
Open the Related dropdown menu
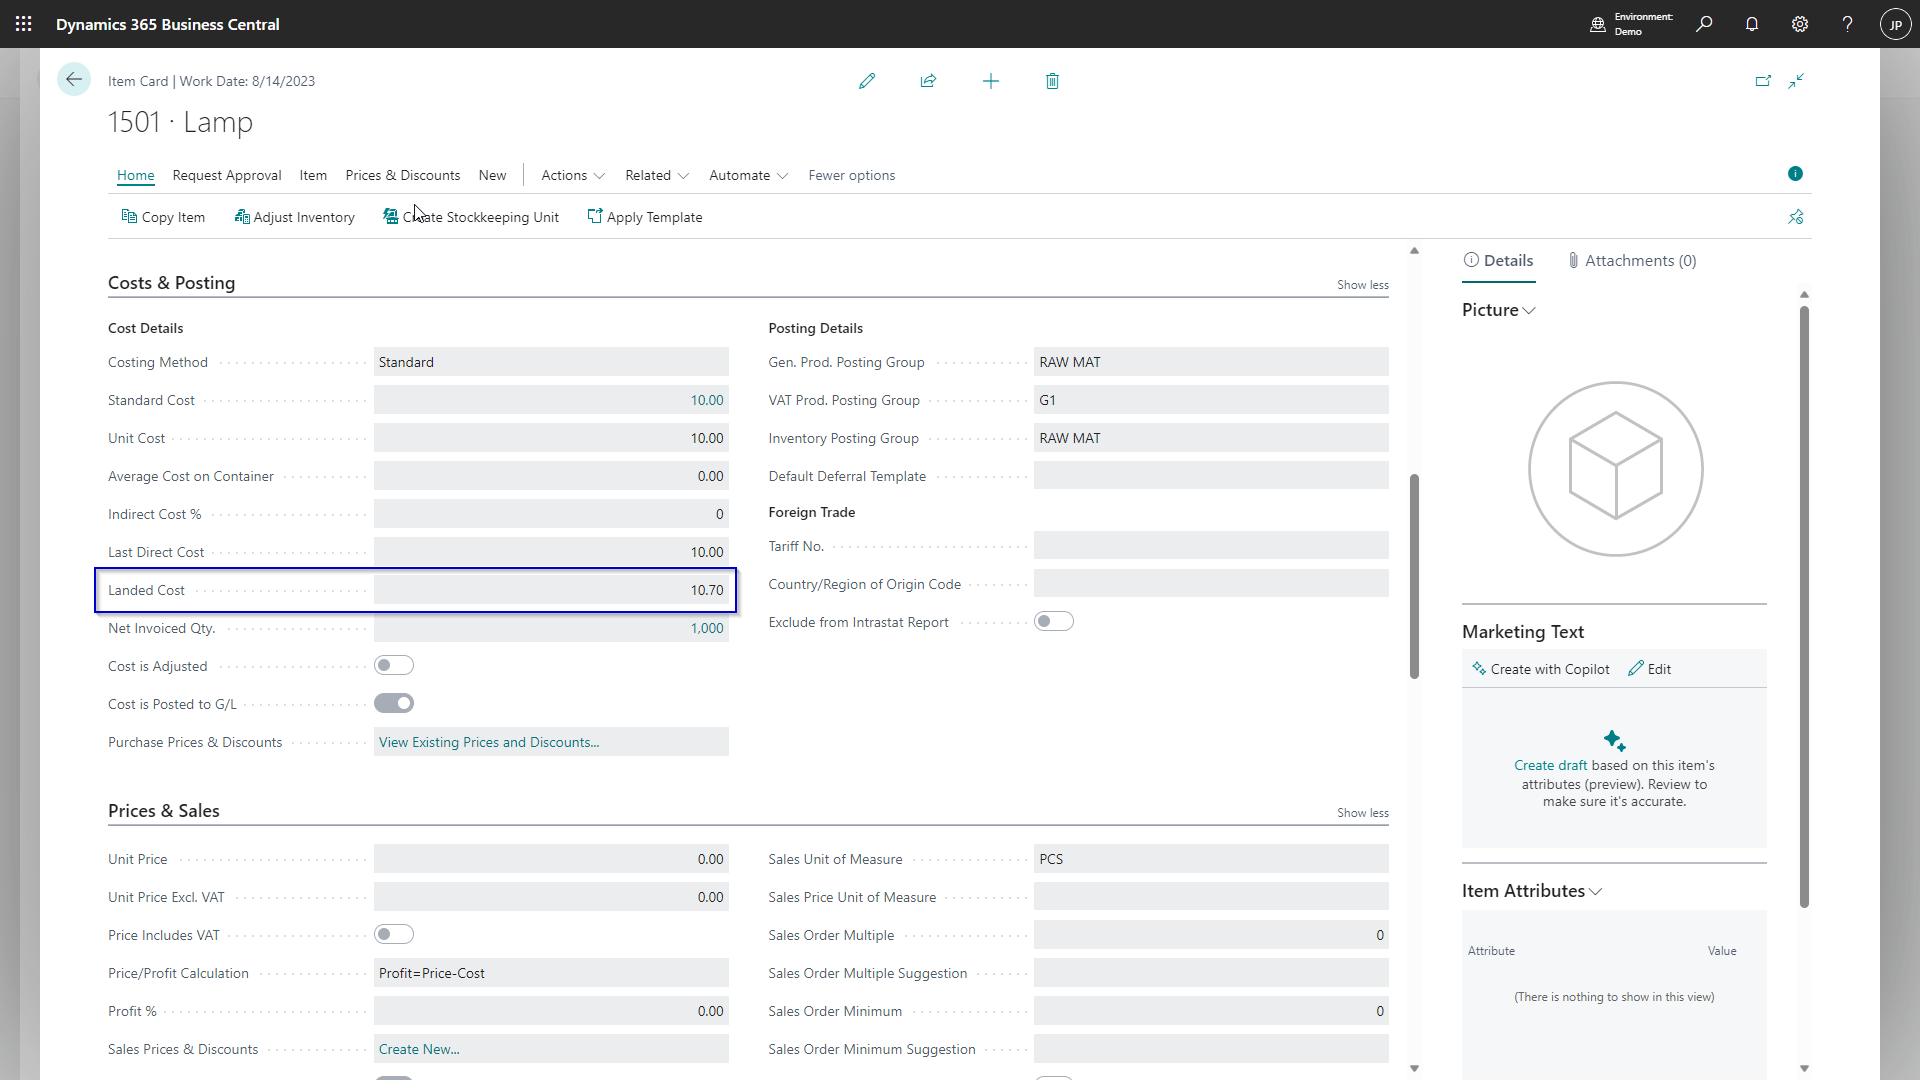[x=657, y=175]
